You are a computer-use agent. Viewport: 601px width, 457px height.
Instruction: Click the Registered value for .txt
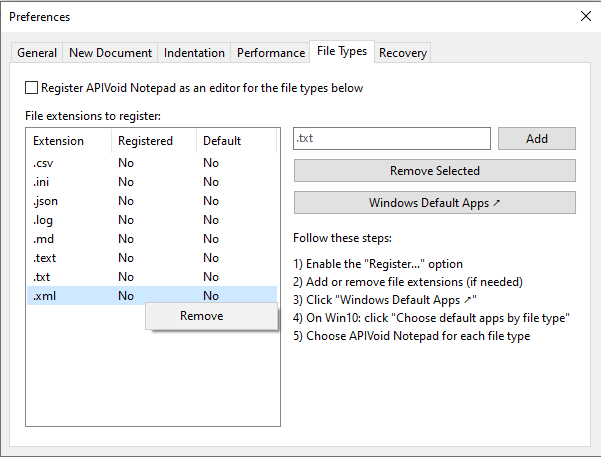tap(126, 277)
